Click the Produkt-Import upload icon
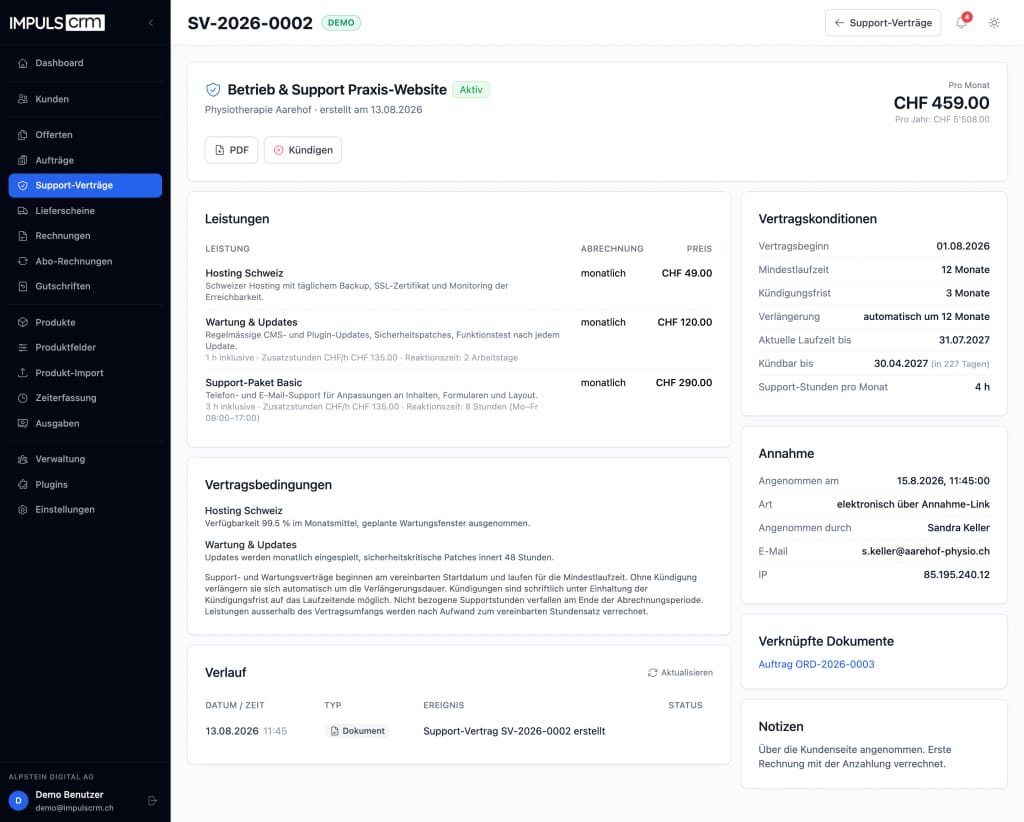This screenshot has height=822, width=1024. (x=23, y=373)
